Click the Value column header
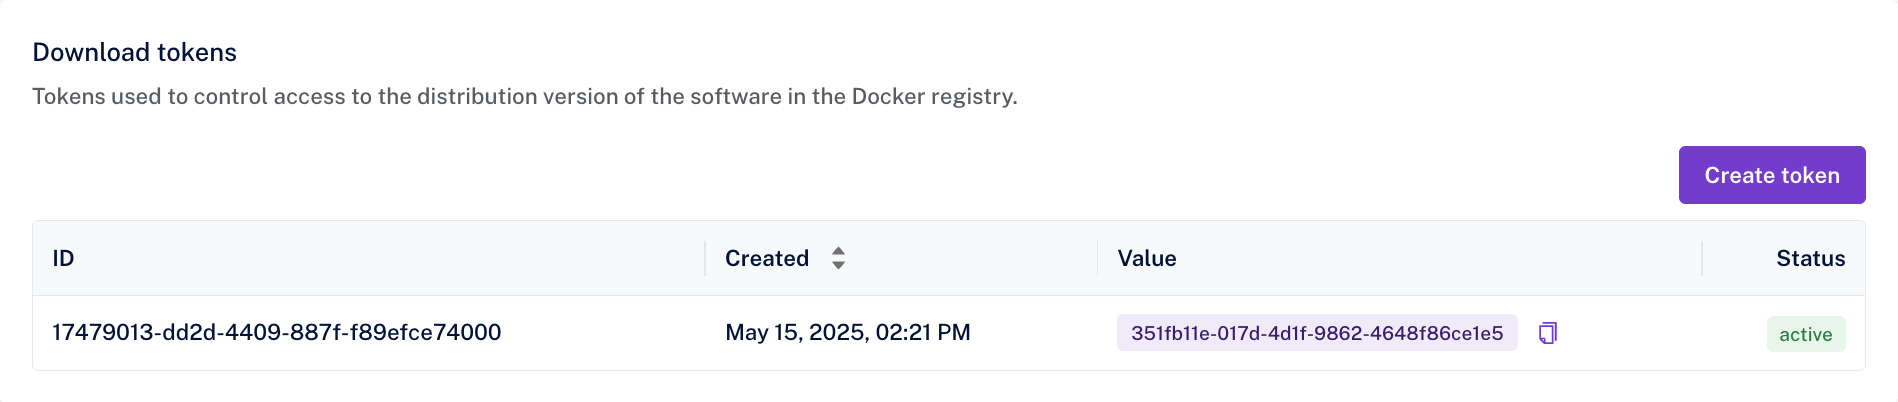 pos(1146,258)
